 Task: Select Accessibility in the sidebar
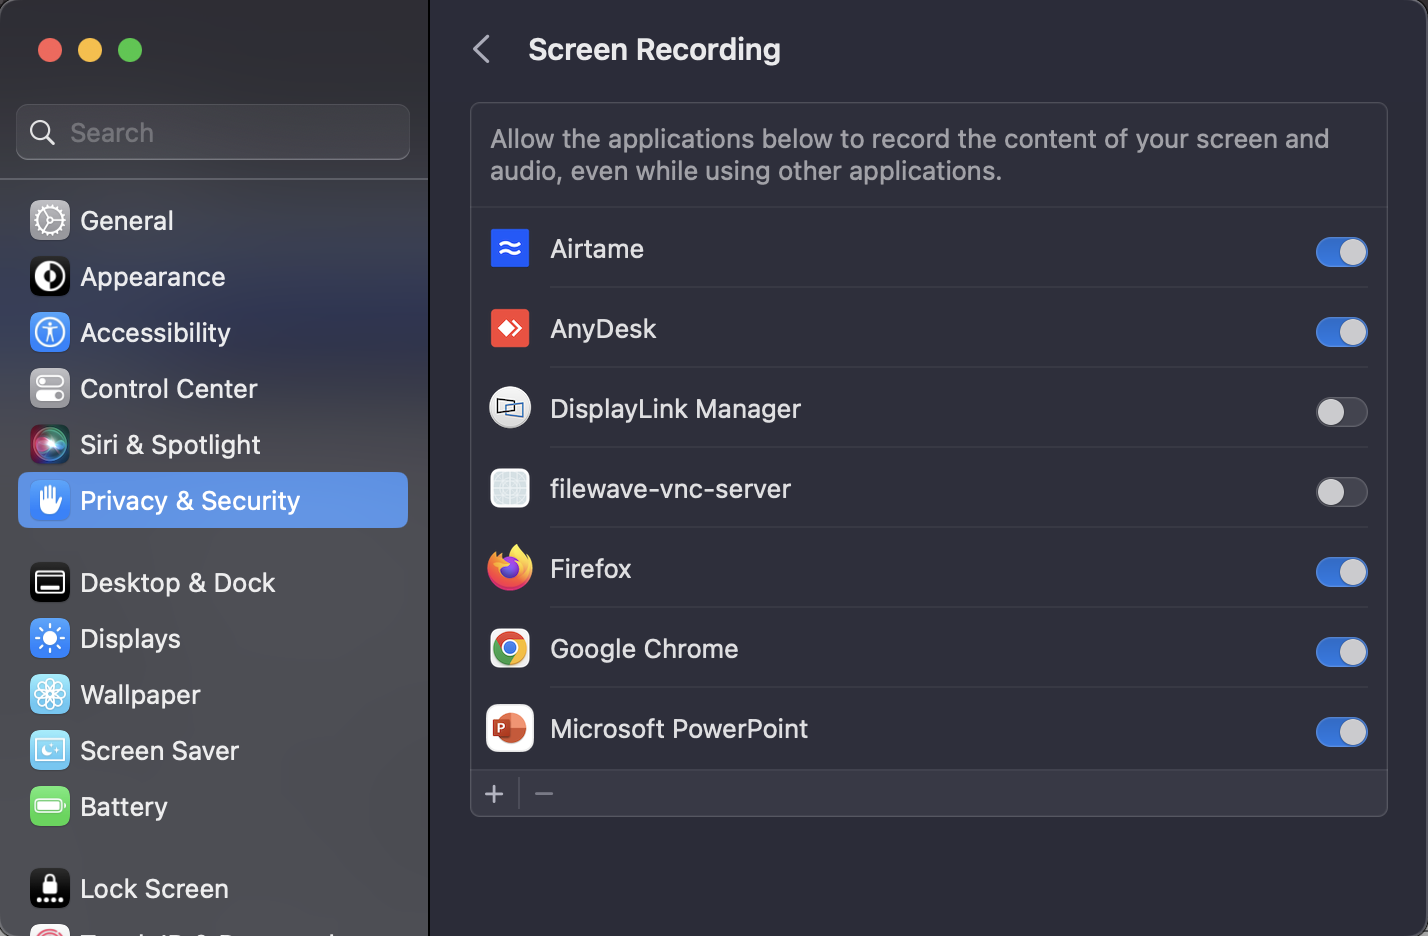tap(213, 332)
